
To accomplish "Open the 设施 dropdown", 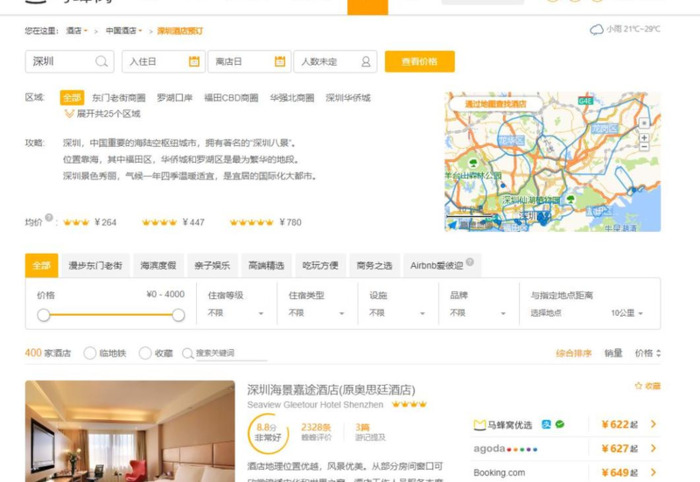I will tap(397, 313).
